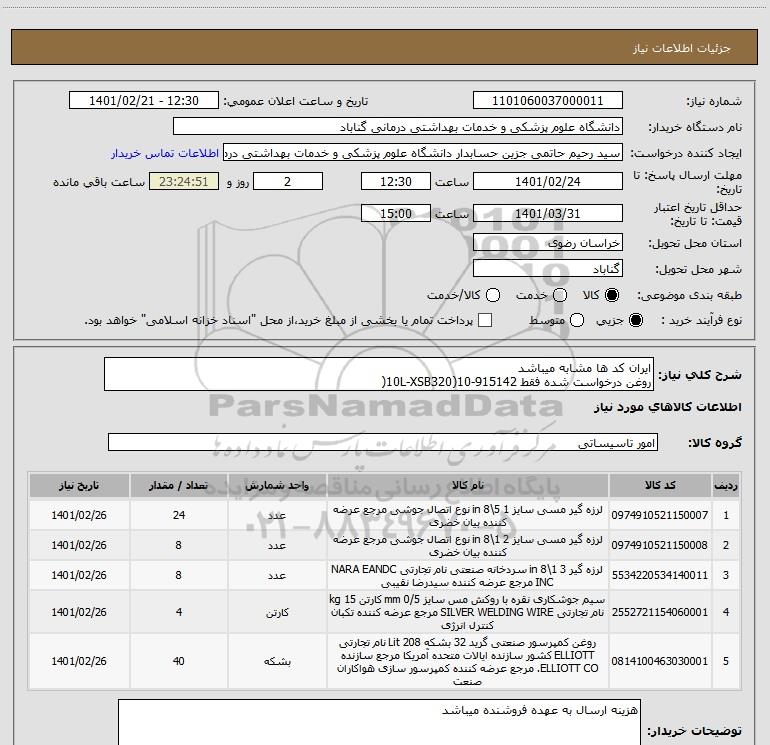Select the کالا radio button
Viewport: 770px width, 745px height.
tap(612, 295)
